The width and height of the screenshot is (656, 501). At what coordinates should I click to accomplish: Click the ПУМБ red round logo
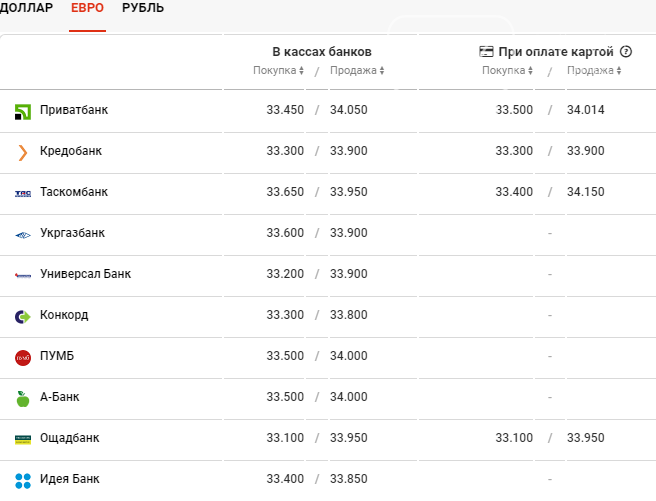click(23, 357)
